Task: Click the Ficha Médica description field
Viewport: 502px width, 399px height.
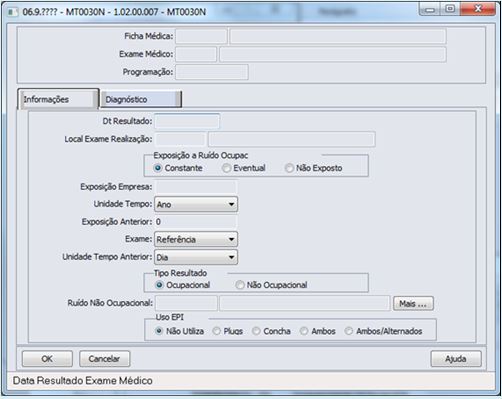Action: coord(338,36)
